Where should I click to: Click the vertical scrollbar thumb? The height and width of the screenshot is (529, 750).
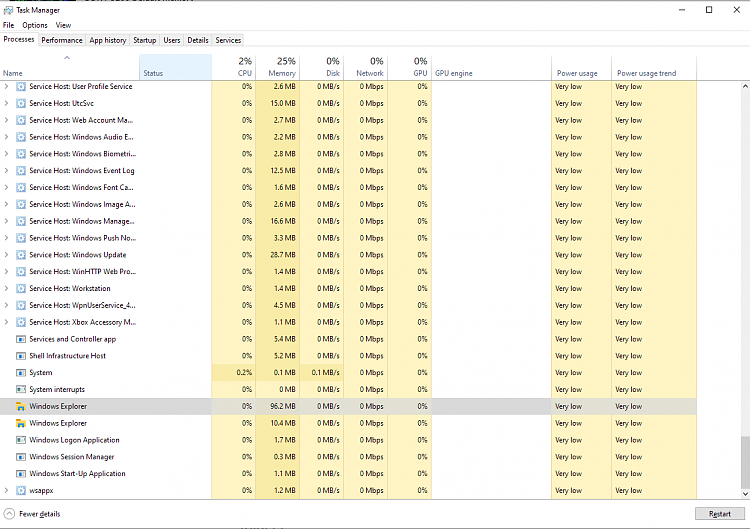[x=745, y=462]
